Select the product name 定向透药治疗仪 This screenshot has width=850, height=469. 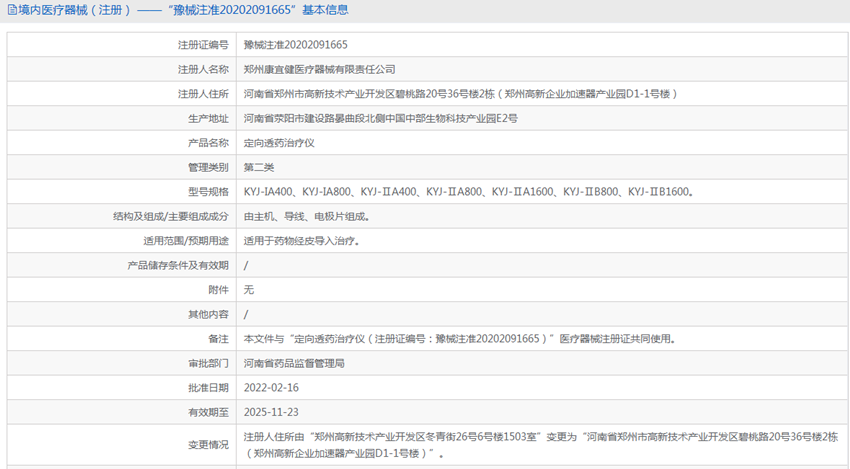tap(279, 143)
